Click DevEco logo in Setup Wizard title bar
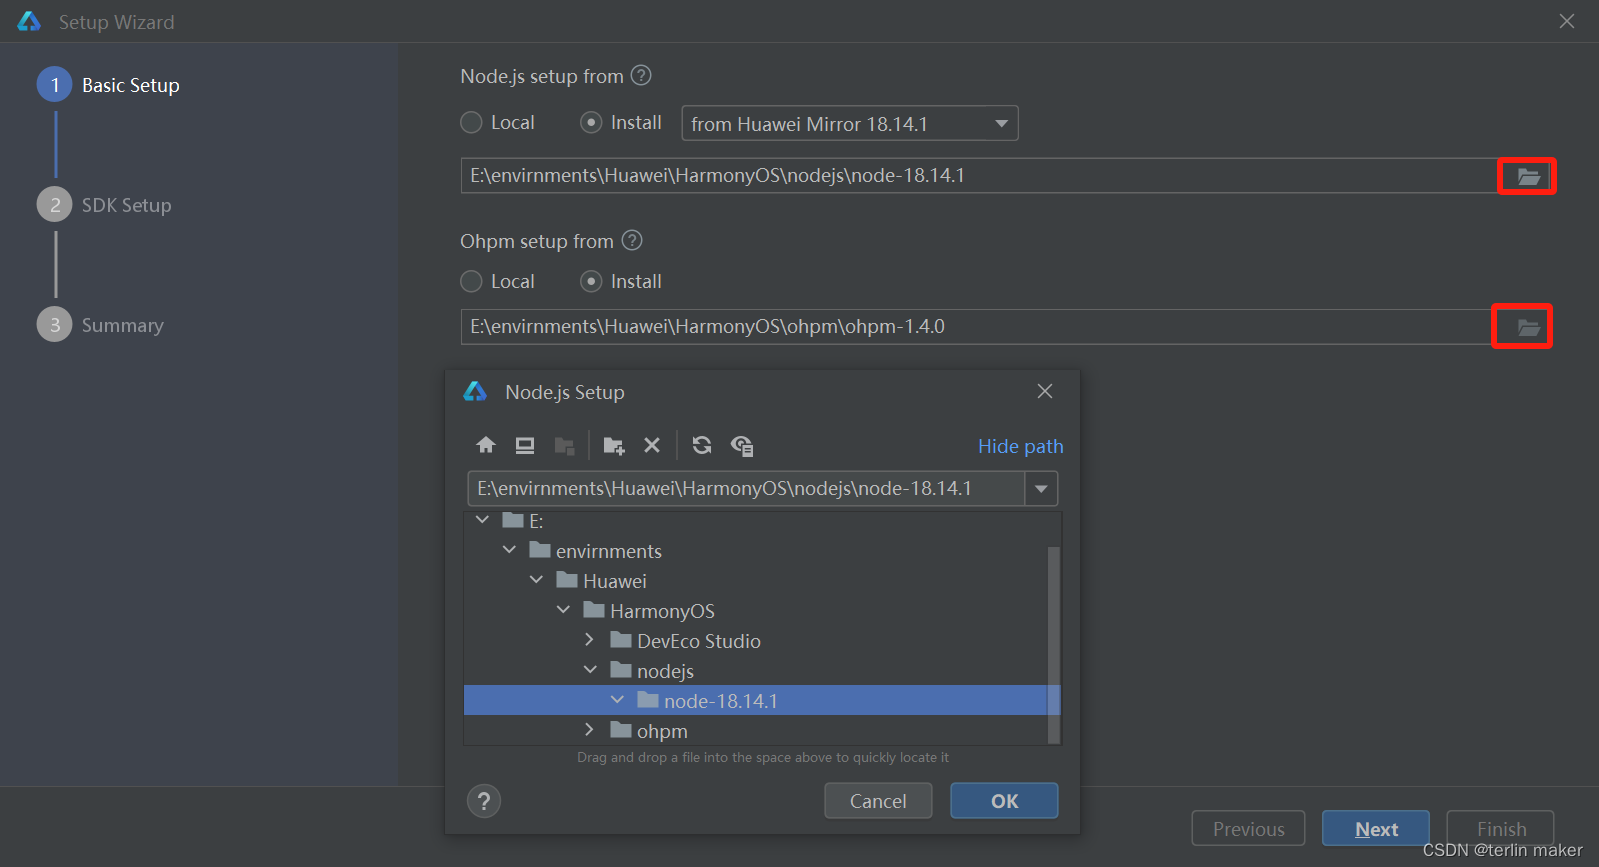The image size is (1599, 867). (29, 21)
